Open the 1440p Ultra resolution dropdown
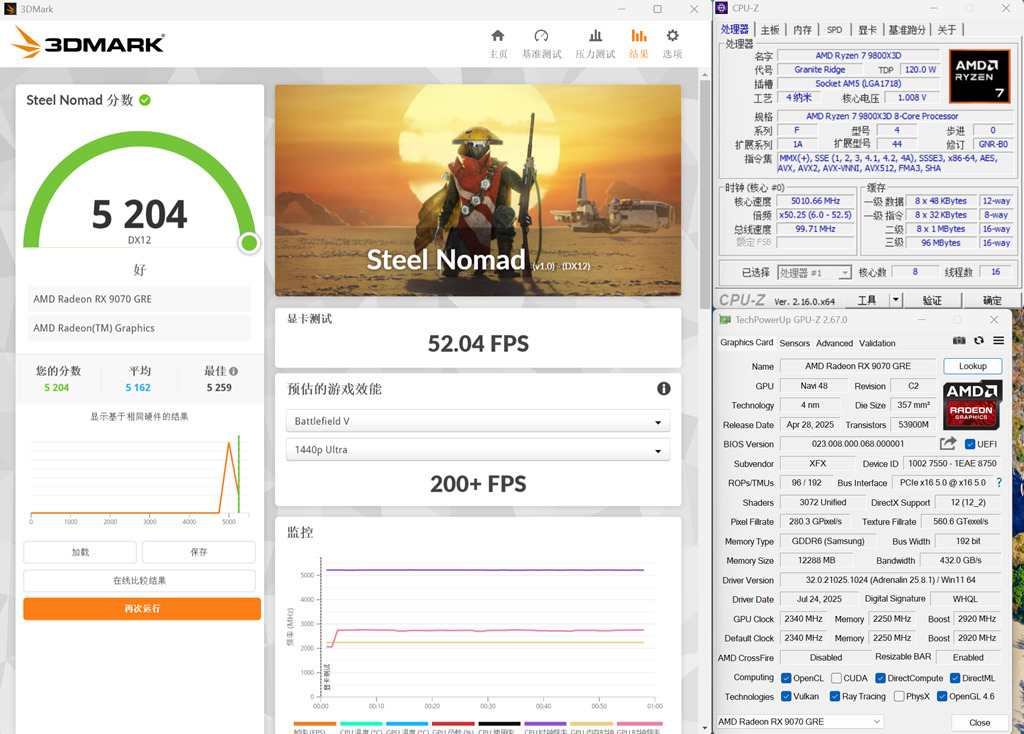Viewport: 1024px width, 734px height. (x=478, y=450)
